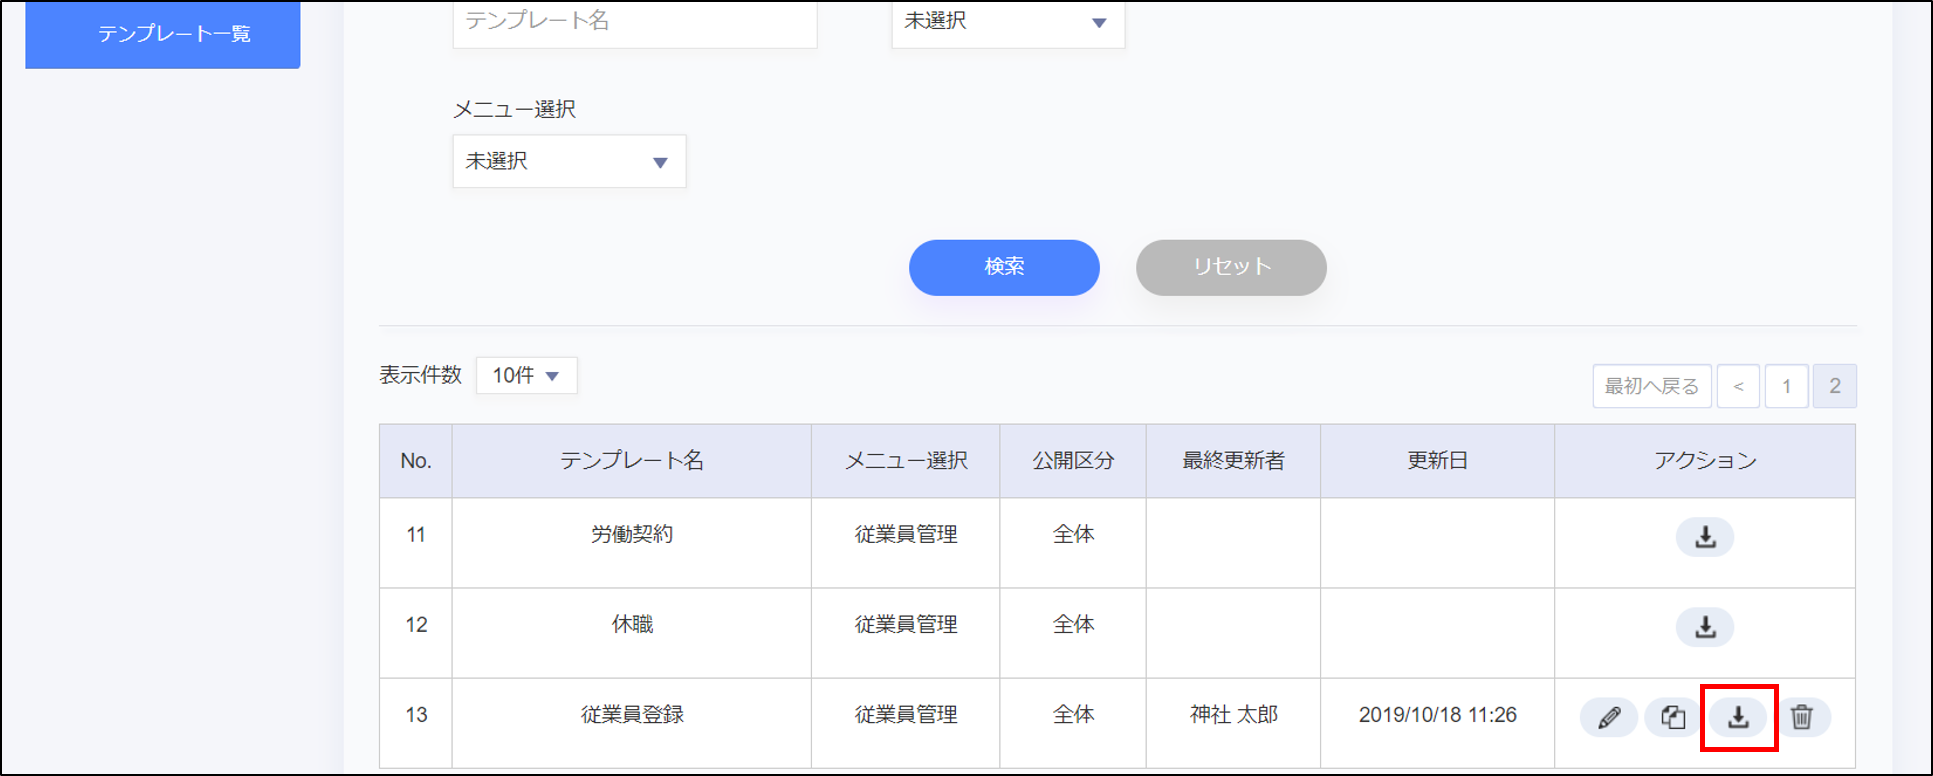Screen dimensions: 1933x776
Task: Open the 表示件数 10件 dropdown
Action: click(526, 375)
